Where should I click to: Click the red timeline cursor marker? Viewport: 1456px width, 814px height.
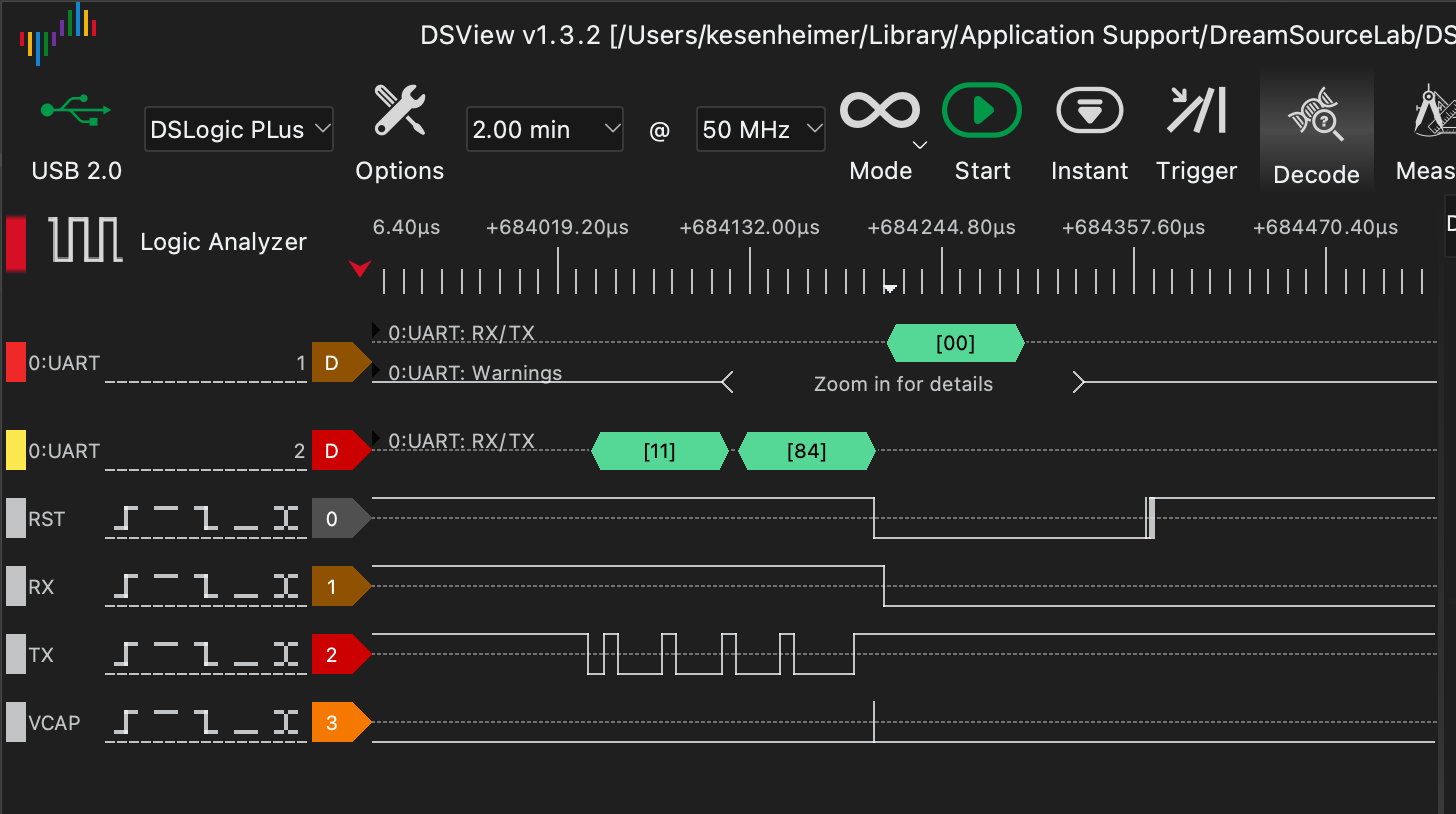click(x=360, y=268)
